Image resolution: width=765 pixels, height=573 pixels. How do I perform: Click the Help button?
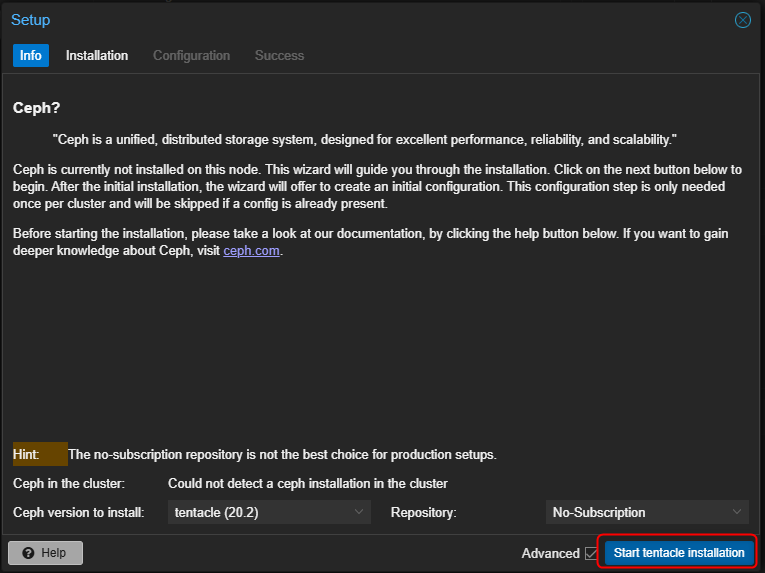45,553
